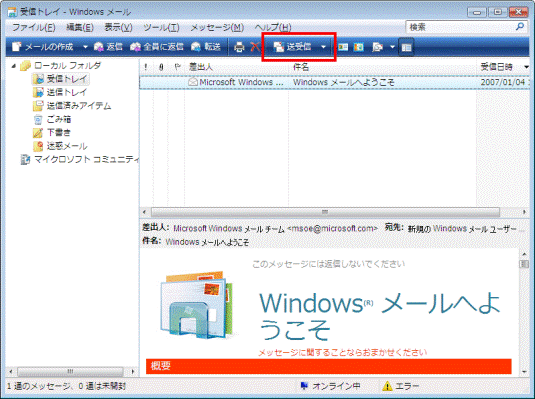The image size is (535, 399).
Task: Open the 表示(V) menu
Action: [118, 27]
